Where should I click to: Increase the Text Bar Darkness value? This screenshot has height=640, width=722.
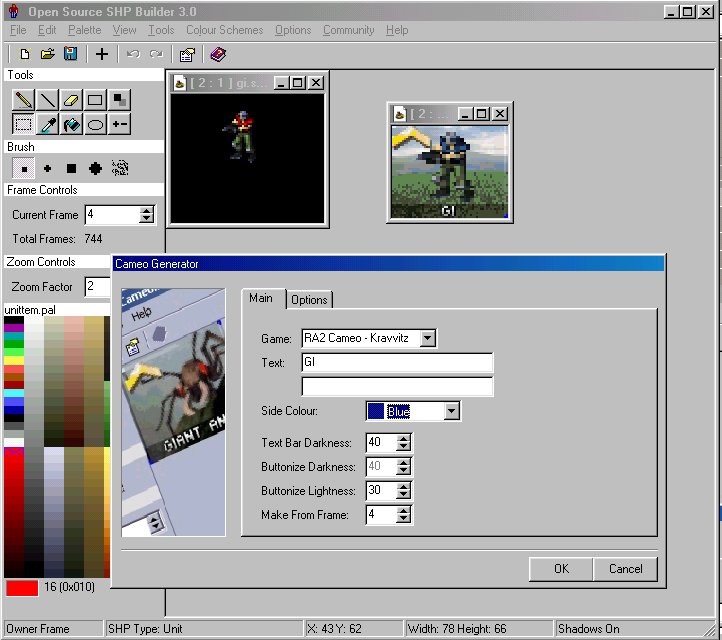pyautogui.click(x=403, y=438)
